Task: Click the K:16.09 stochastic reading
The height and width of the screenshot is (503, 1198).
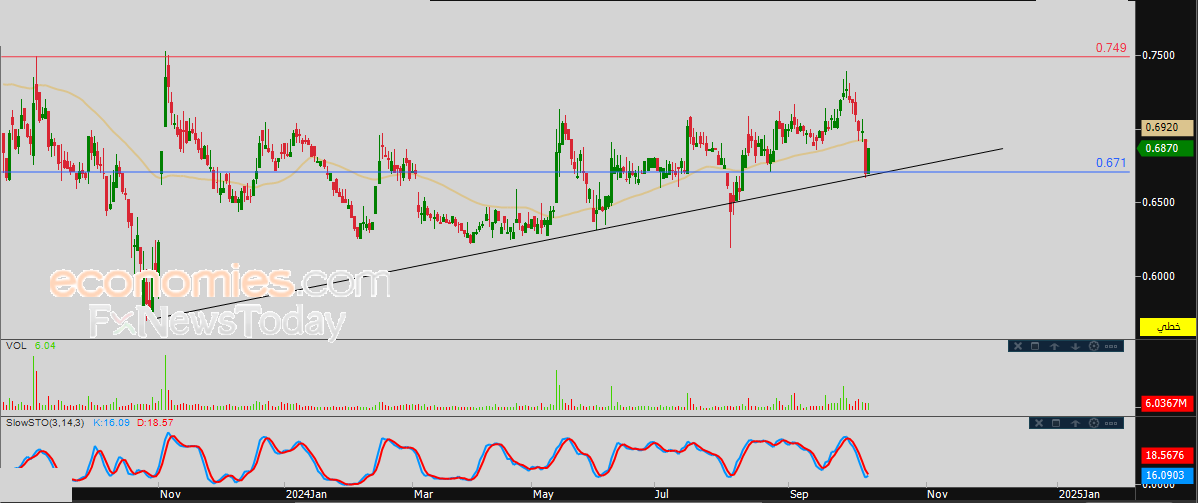Action: (112, 422)
